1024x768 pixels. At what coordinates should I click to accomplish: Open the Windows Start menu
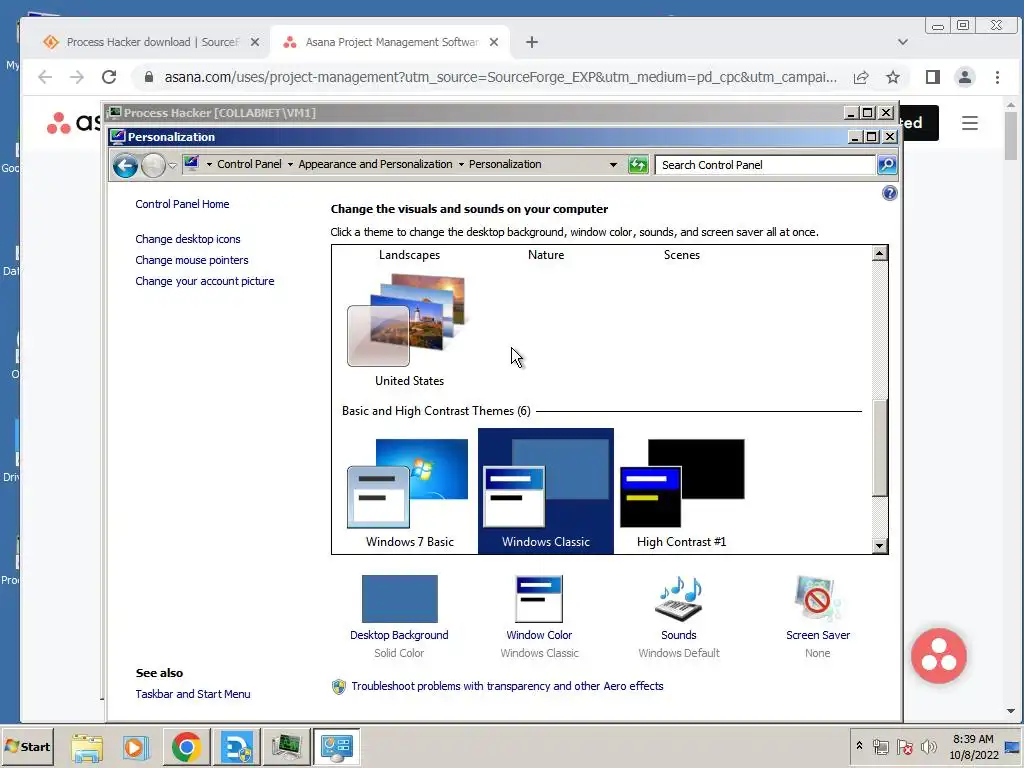27,746
